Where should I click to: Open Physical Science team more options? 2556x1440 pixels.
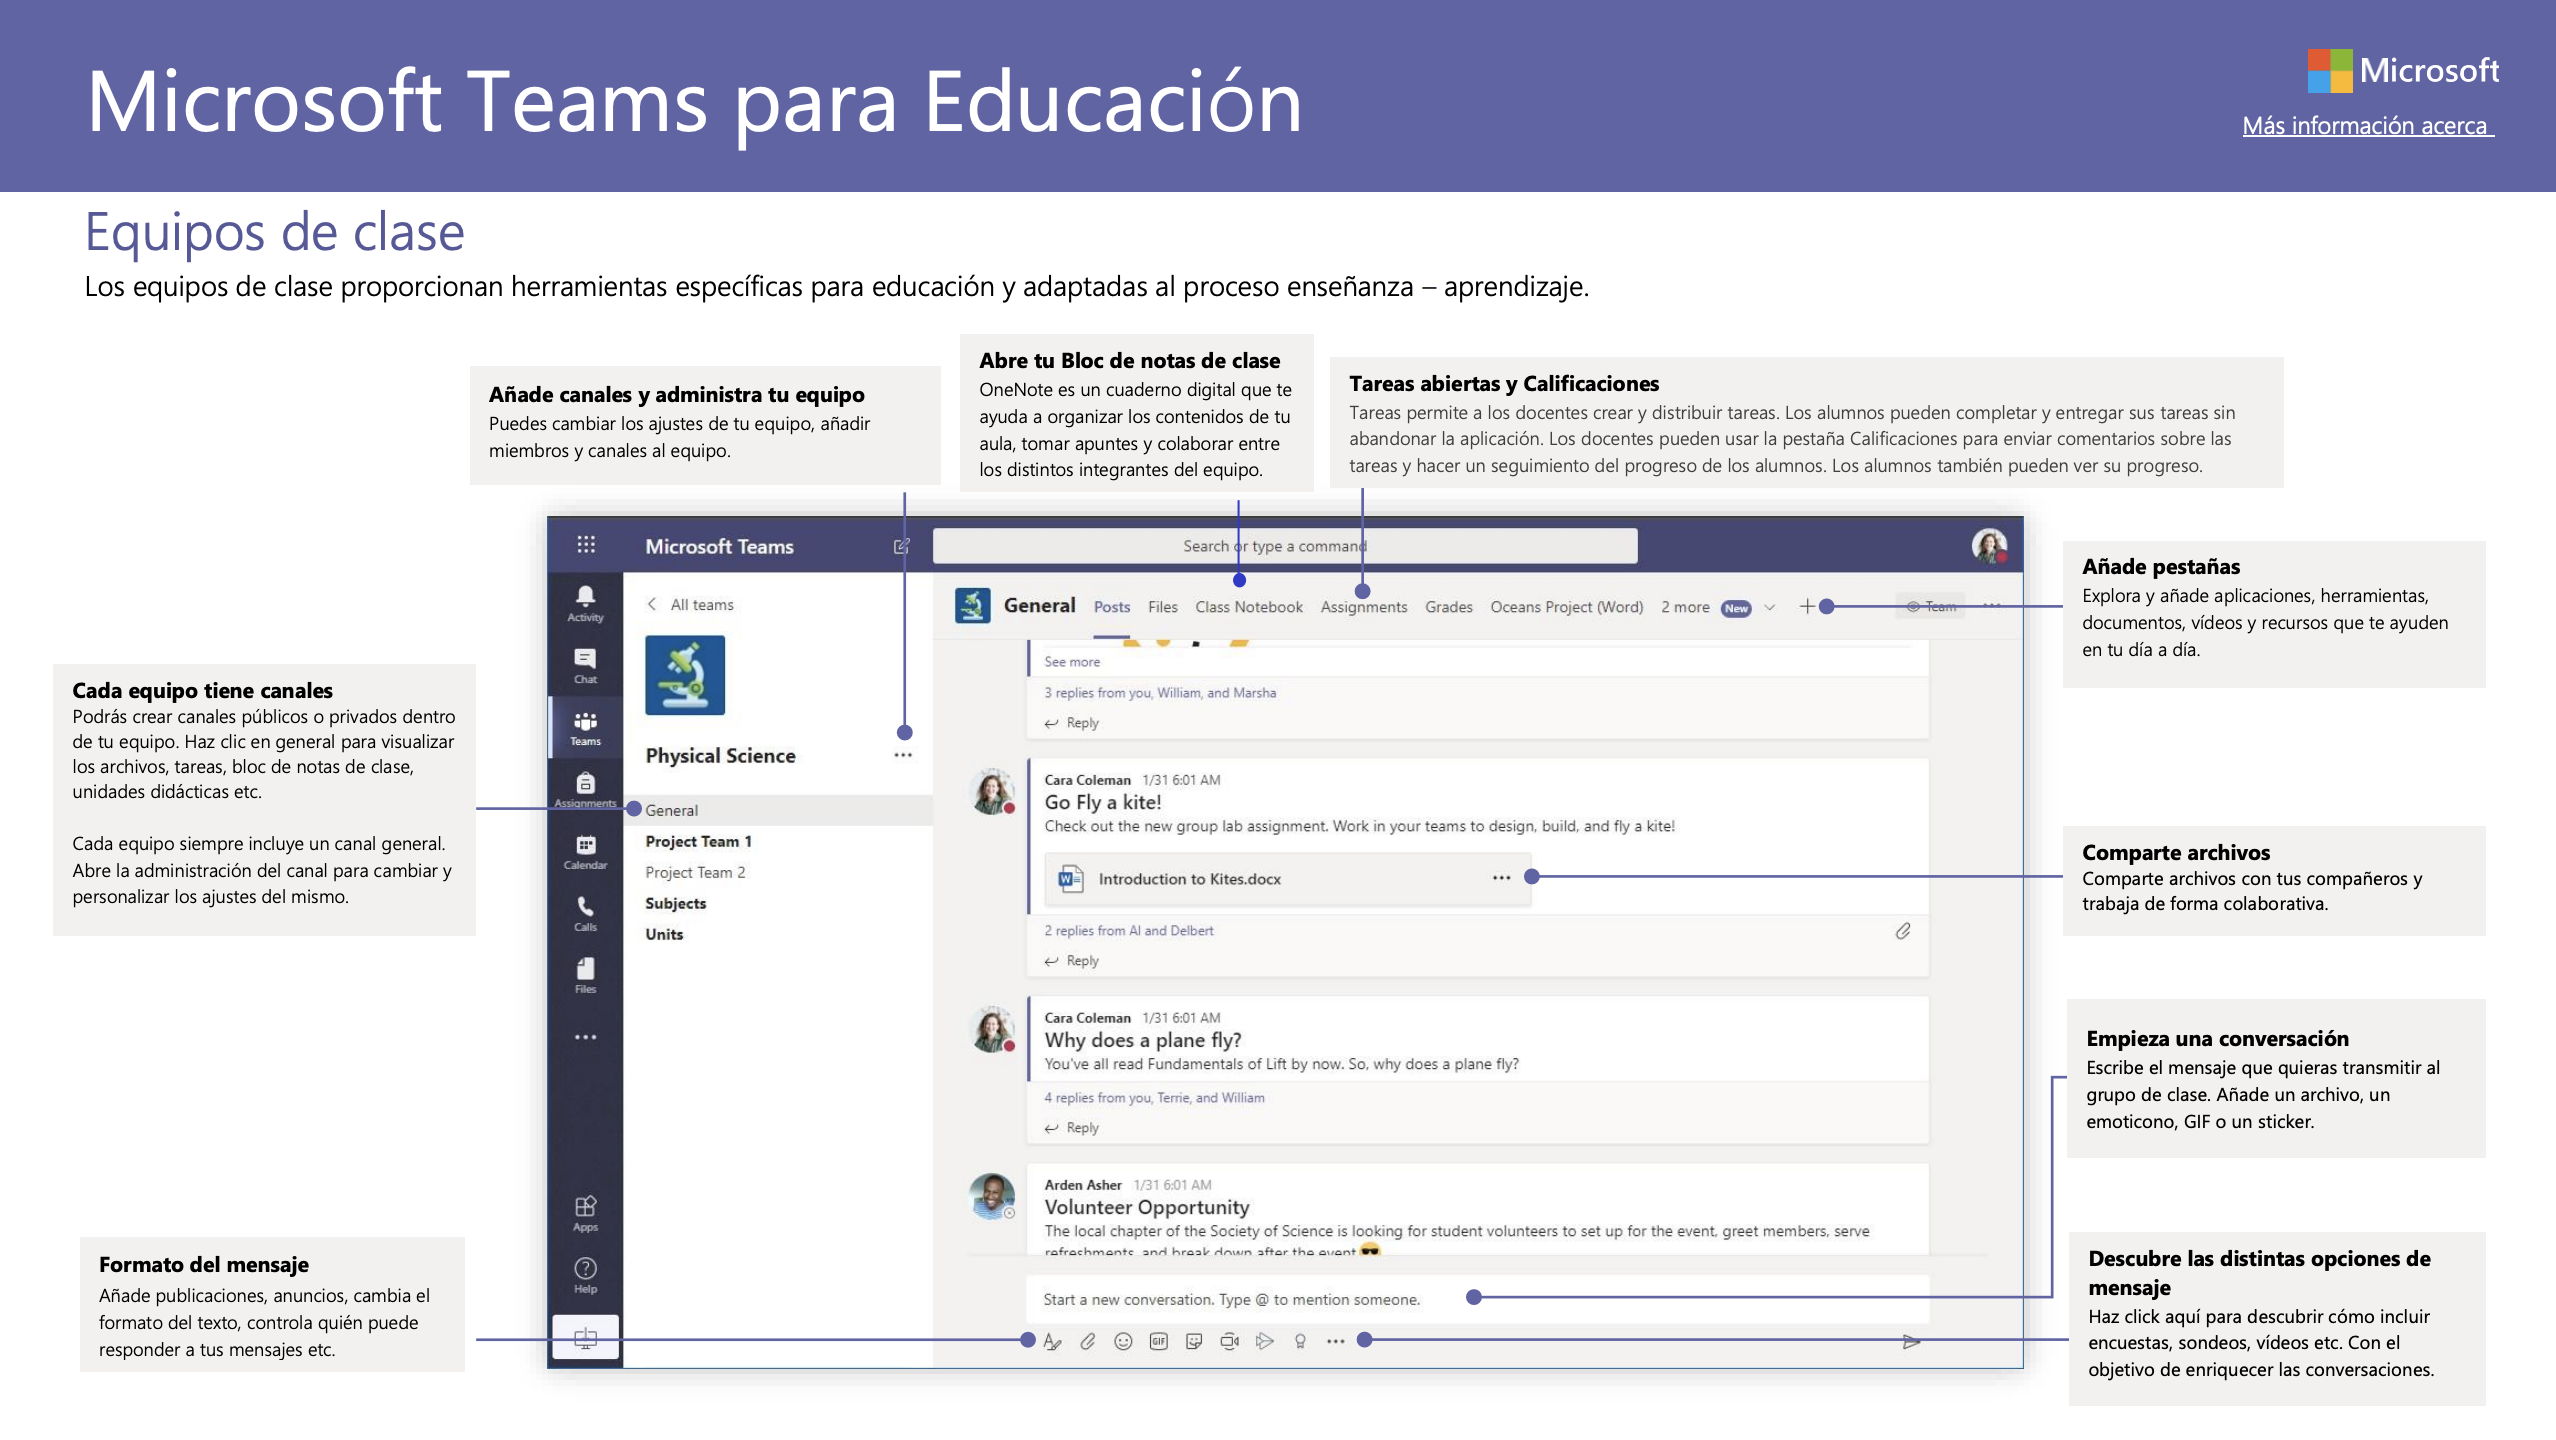click(x=902, y=756)
